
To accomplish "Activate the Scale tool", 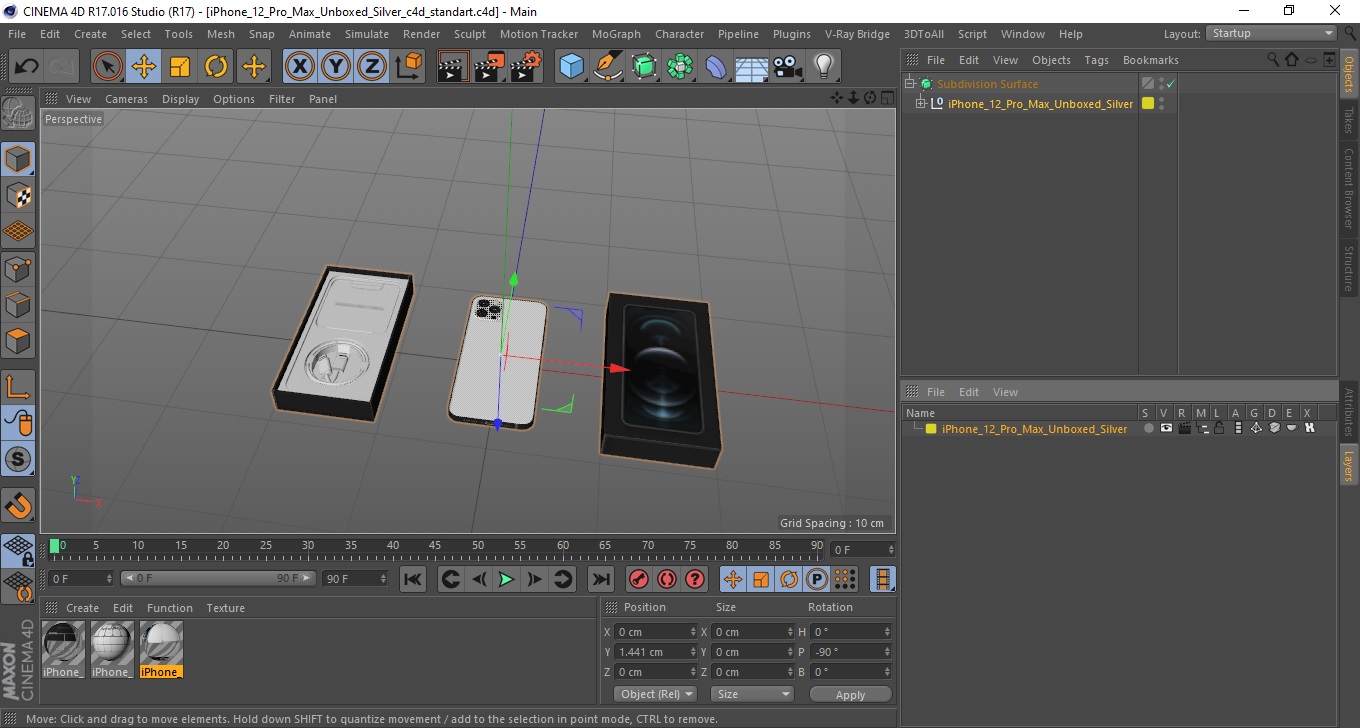I will (x=180, y=67).
